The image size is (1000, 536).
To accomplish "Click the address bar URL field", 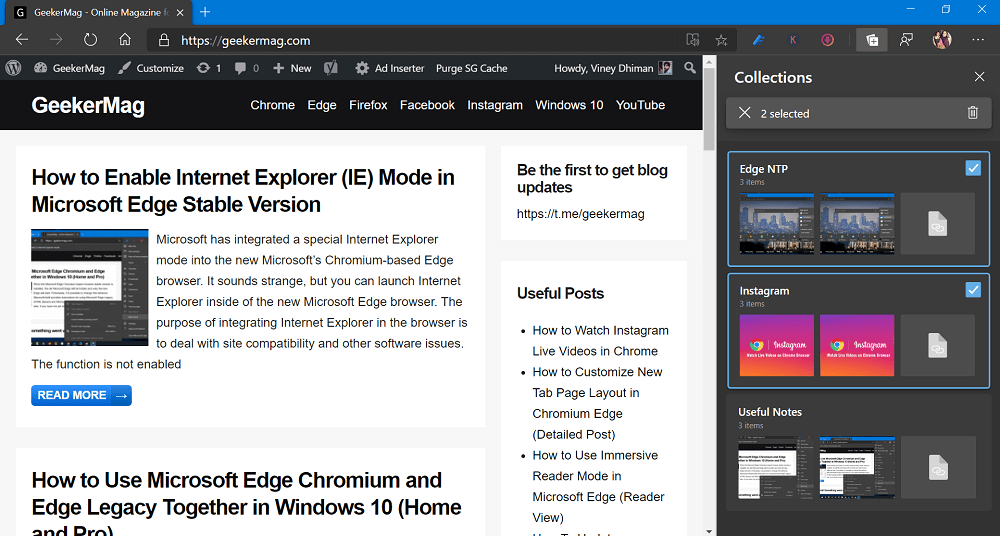I will pyautogui.click(x=415, y=40).
